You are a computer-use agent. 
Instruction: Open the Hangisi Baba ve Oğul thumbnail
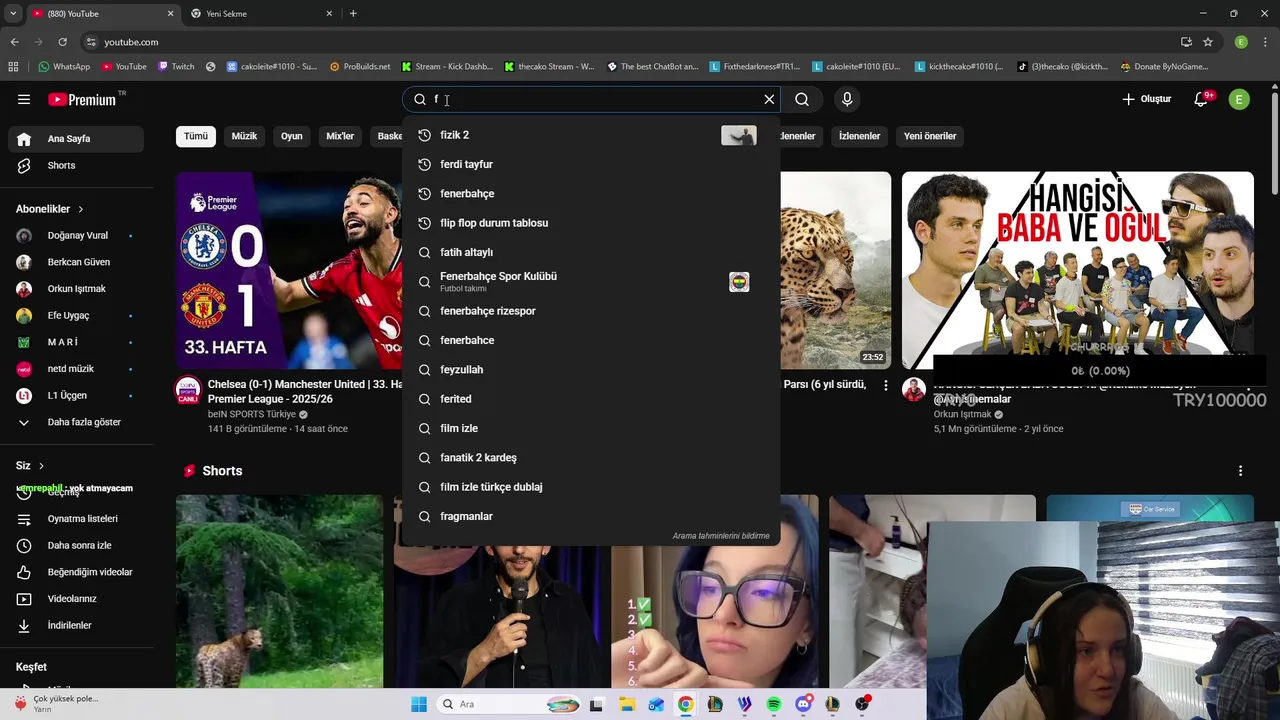(x=1077, y=270)
